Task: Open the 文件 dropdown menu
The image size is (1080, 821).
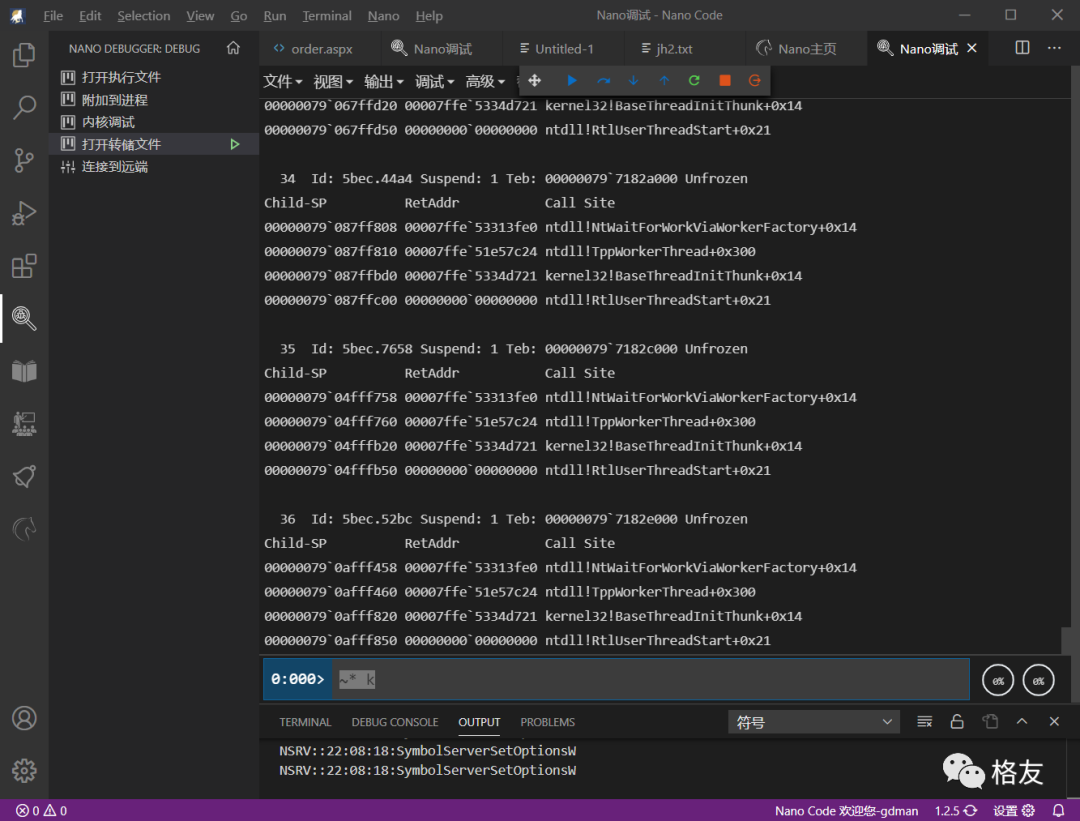Action: (x=282, y=81)
